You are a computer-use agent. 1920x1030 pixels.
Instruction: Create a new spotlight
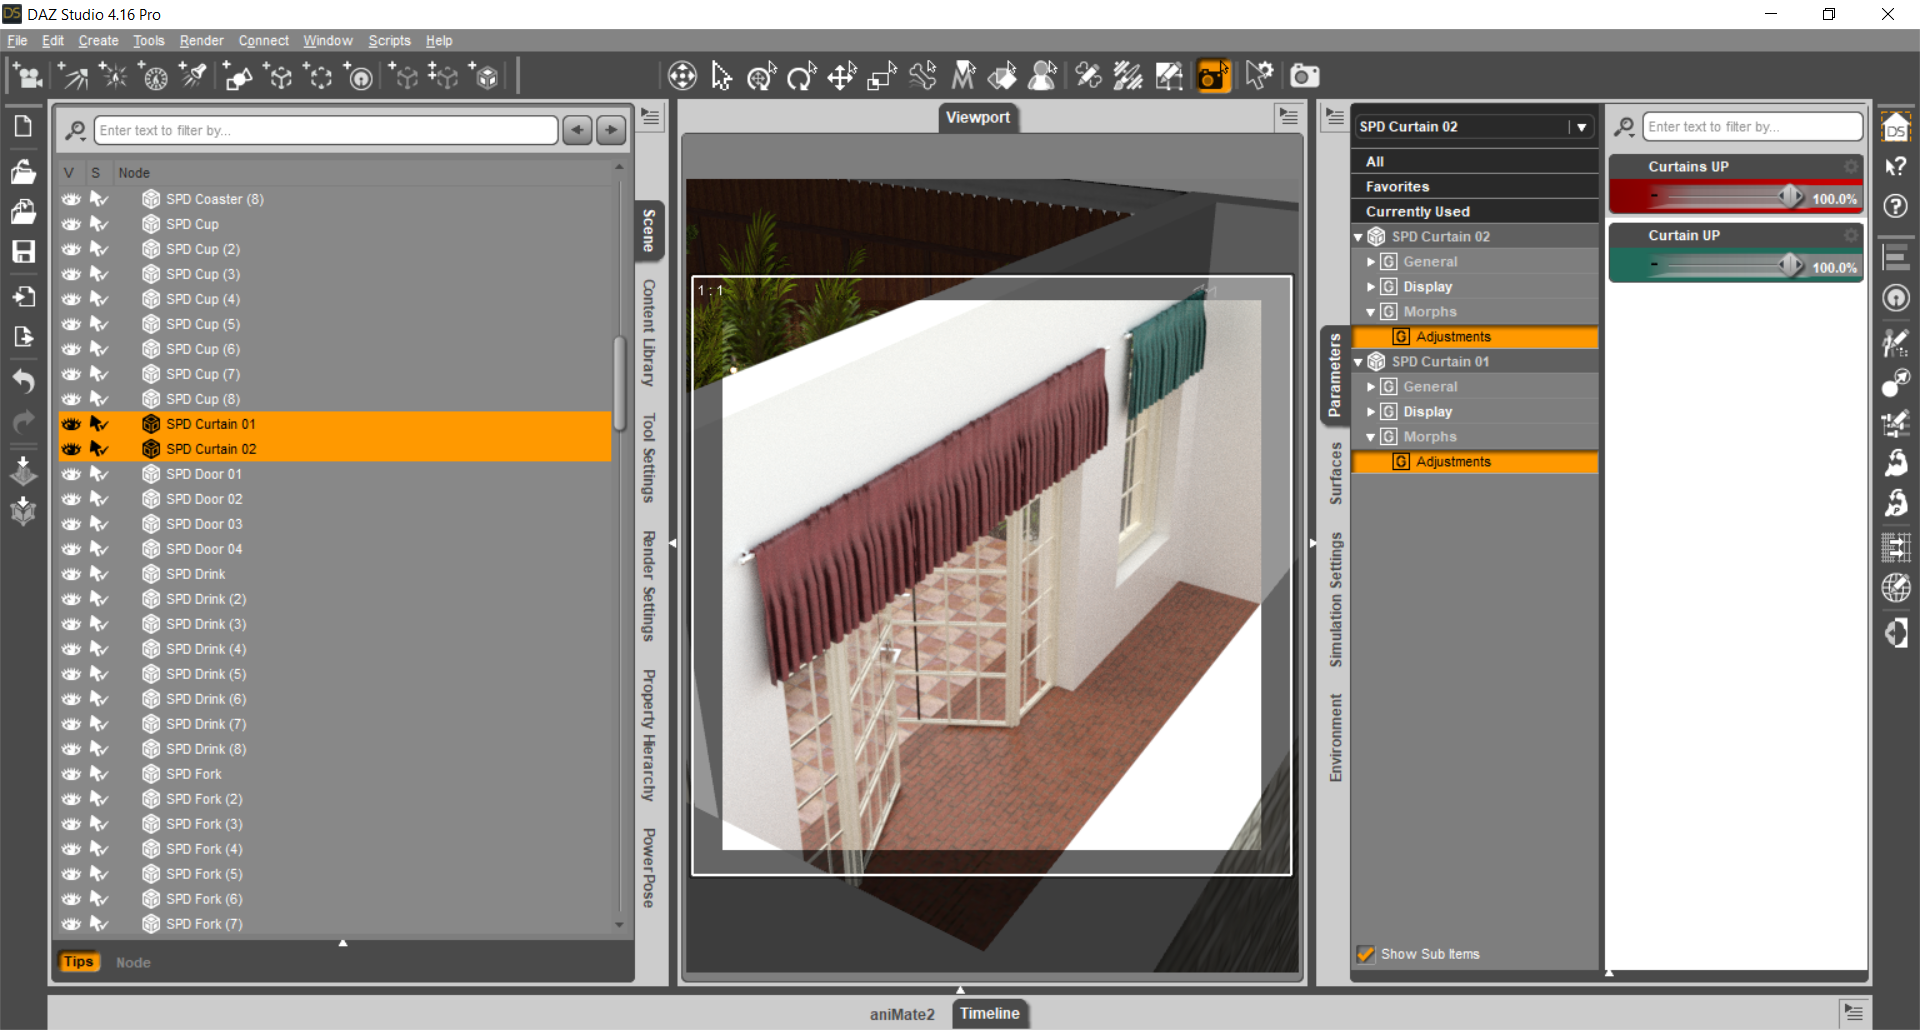pos(193,76)
